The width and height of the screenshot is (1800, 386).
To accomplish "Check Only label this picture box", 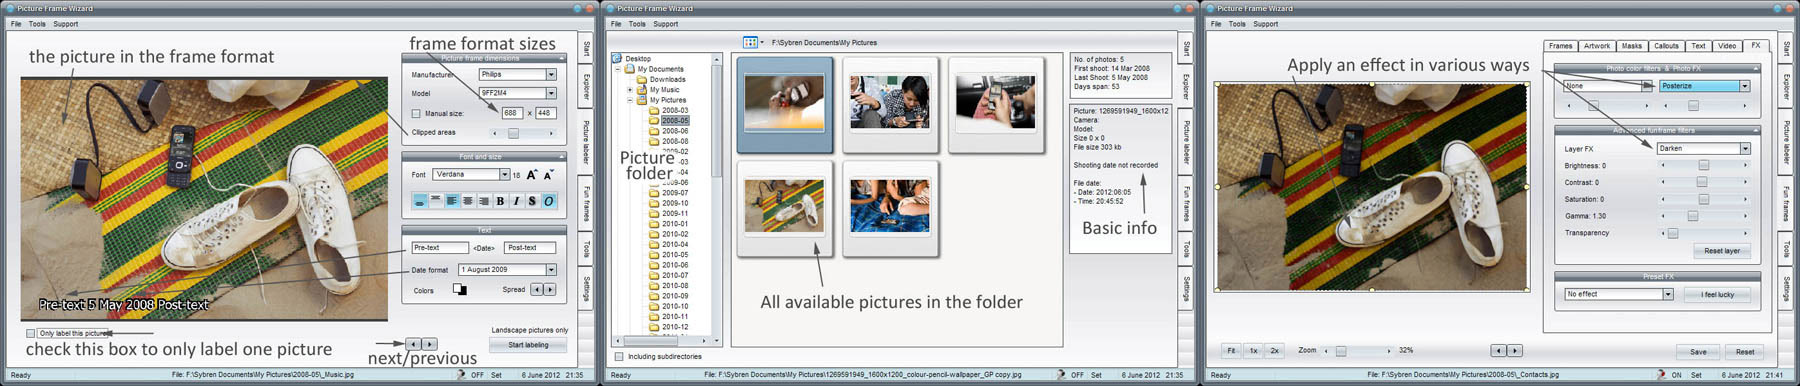I will click(30, 333).
